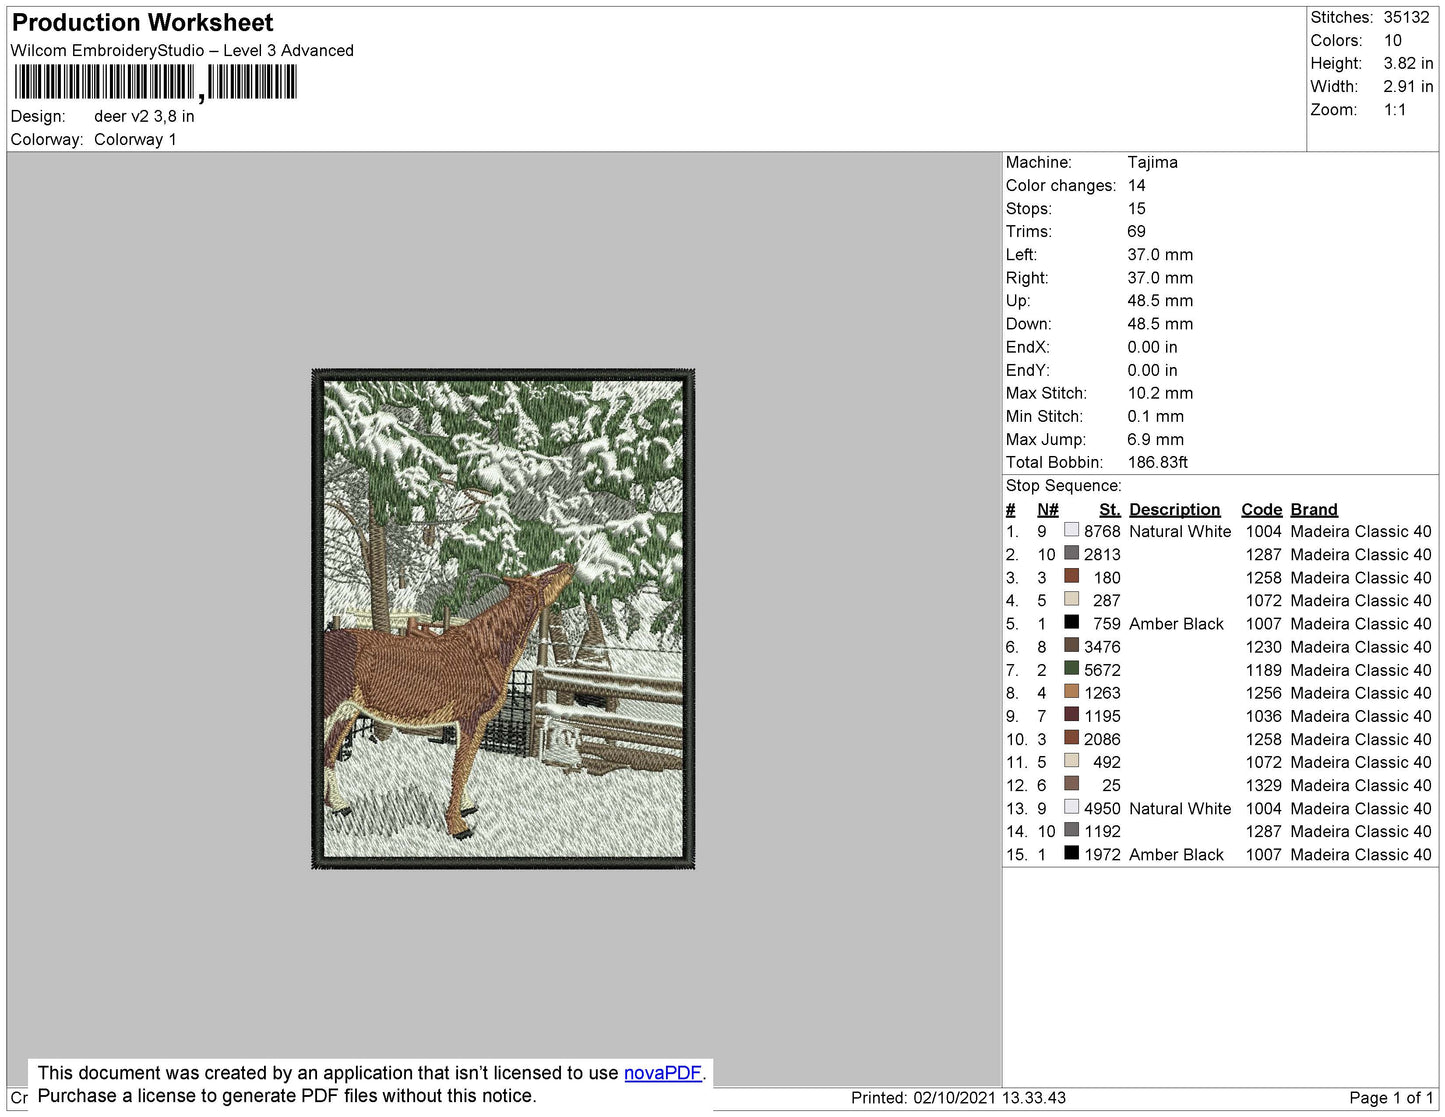Click the Page 1 of 1 indicator
The image size is (1445, 1117).
point(1391,1098)
